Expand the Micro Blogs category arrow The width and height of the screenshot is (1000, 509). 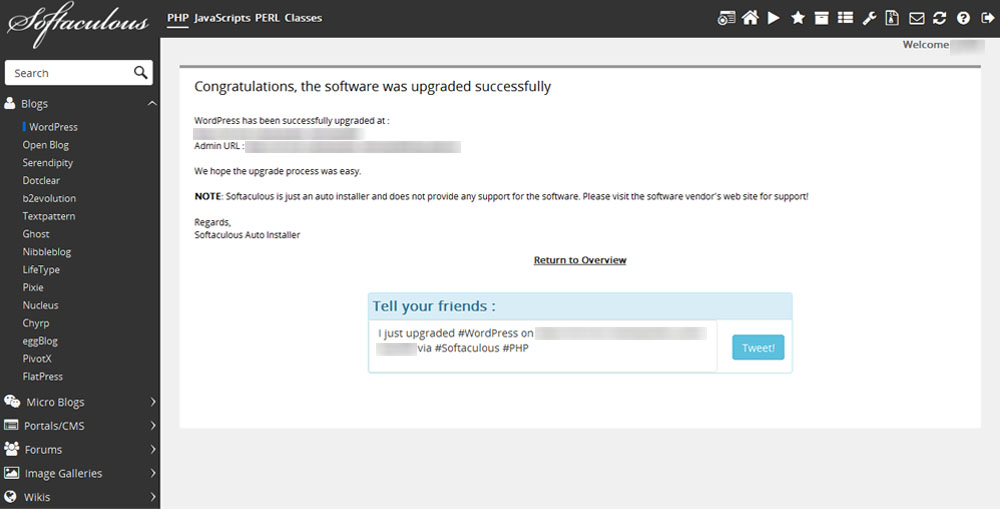(153, 402)
